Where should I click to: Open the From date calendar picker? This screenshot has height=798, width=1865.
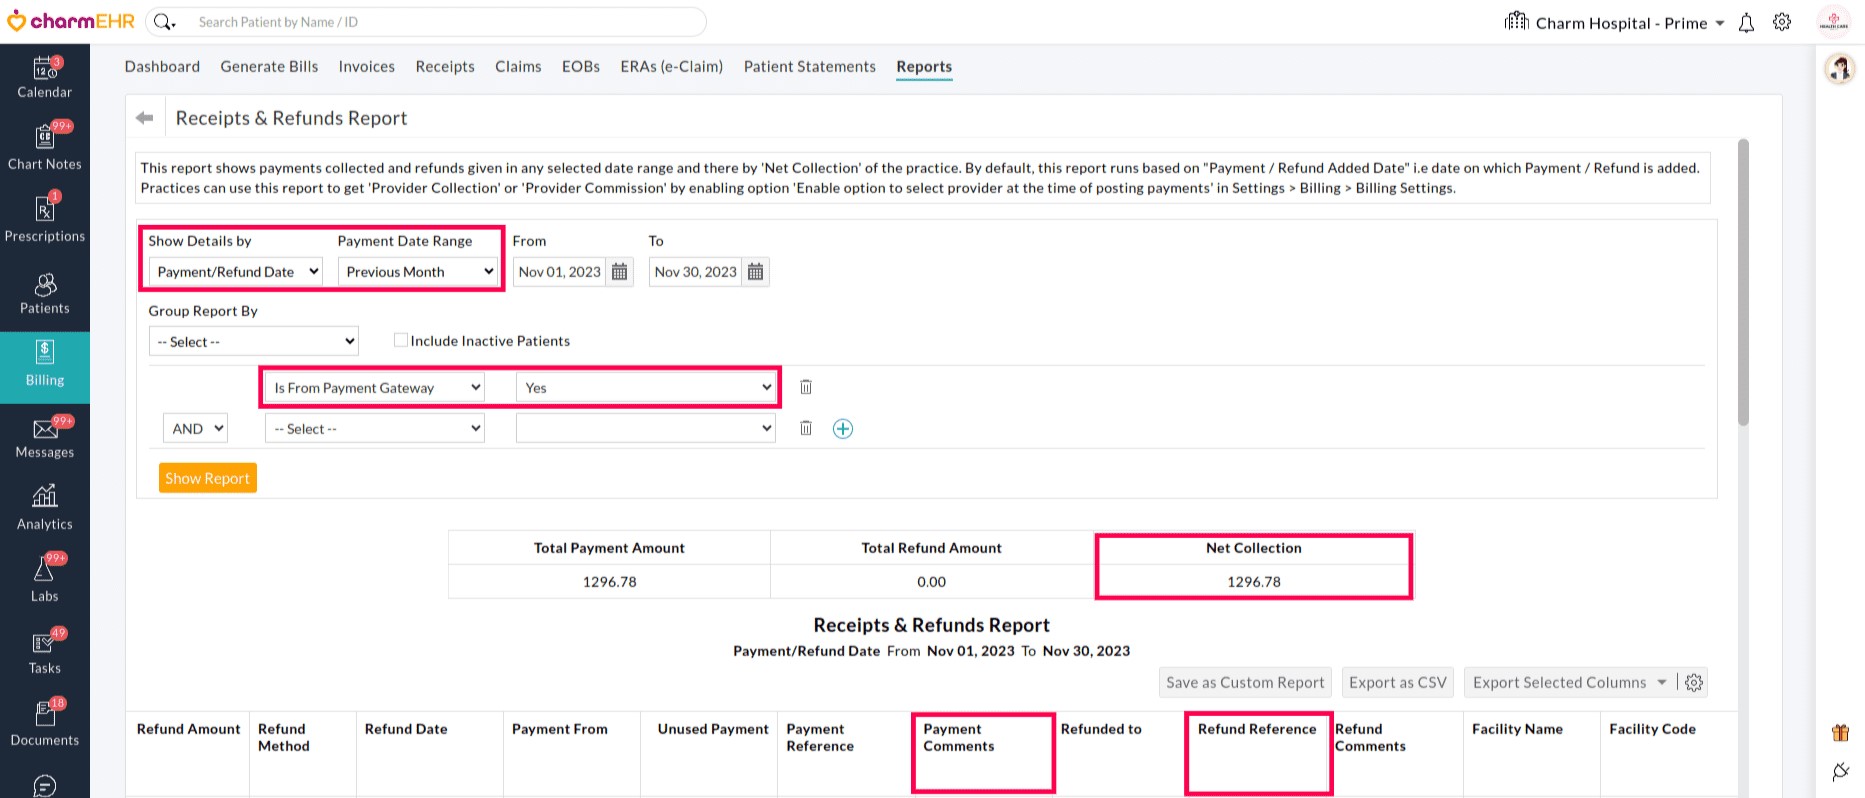pos(620,272)
